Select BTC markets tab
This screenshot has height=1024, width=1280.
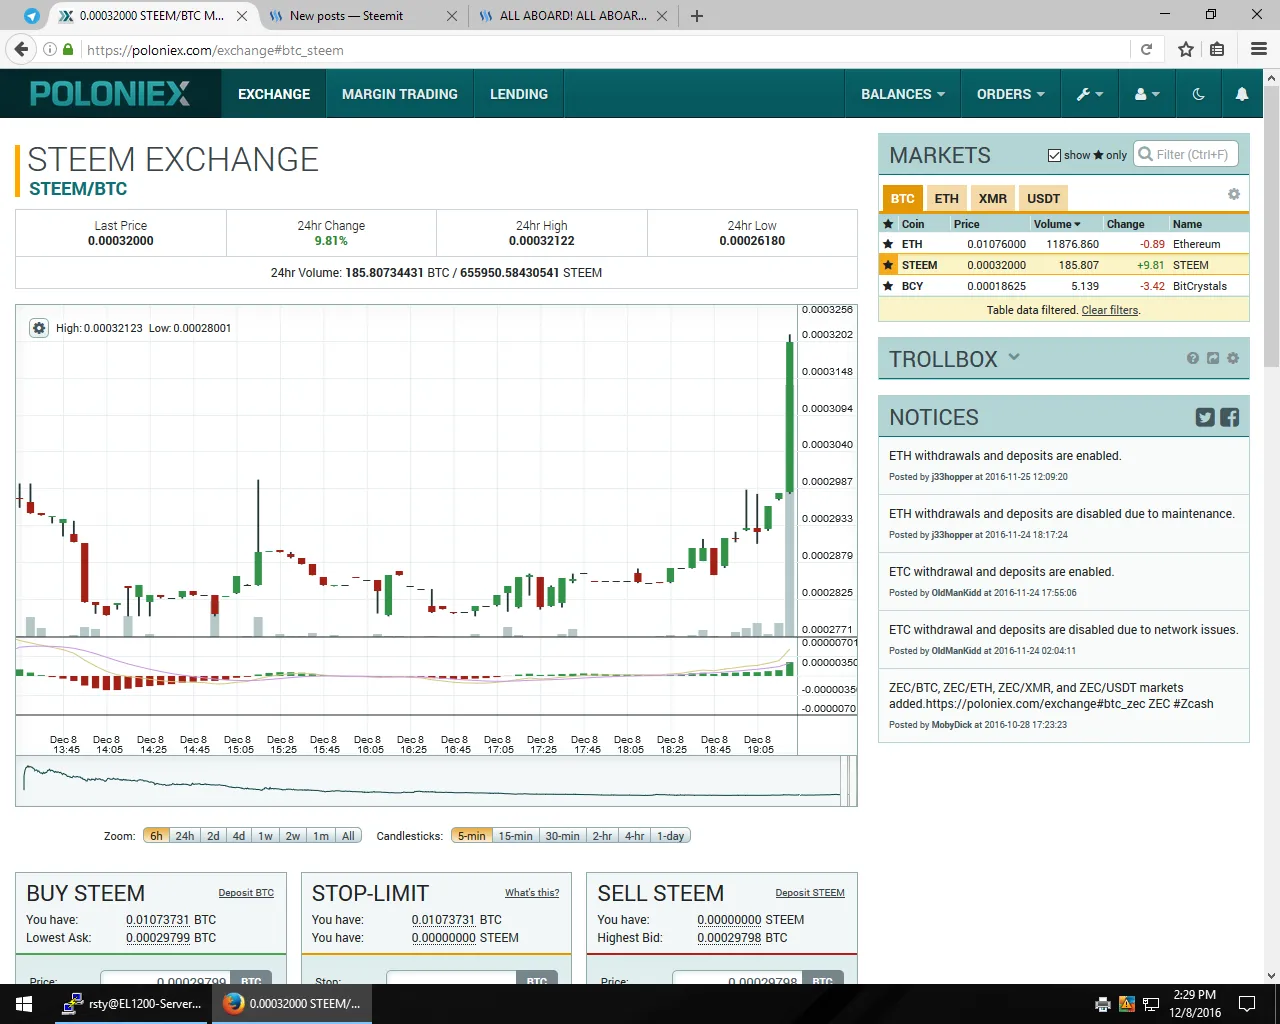pos(903,198)
